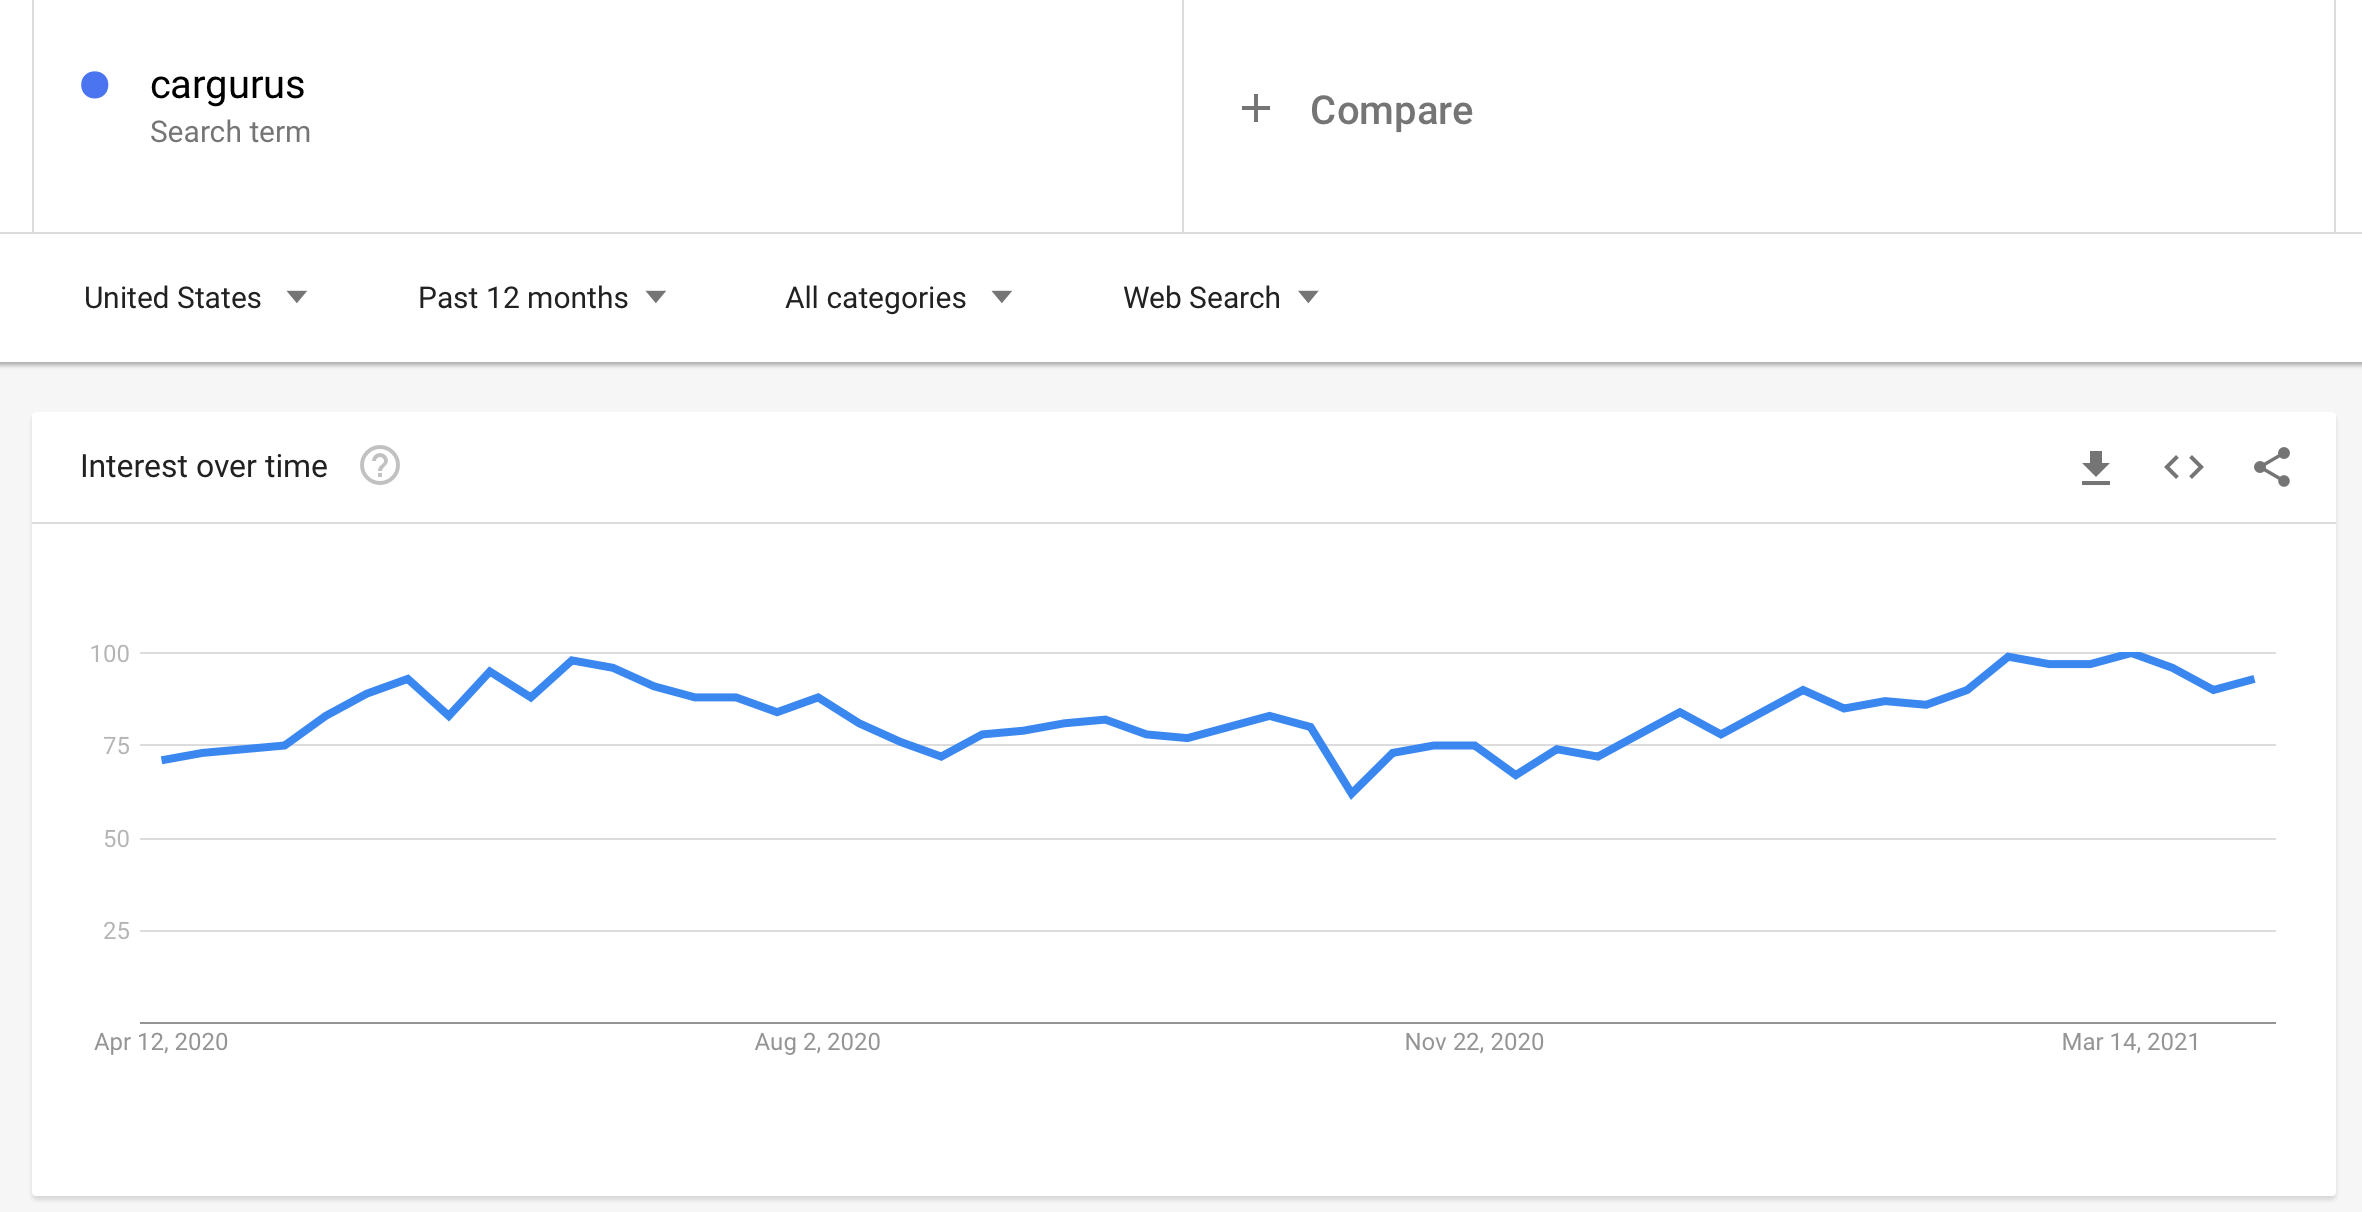Change the Web Search type dropdown

point(1220,298)
